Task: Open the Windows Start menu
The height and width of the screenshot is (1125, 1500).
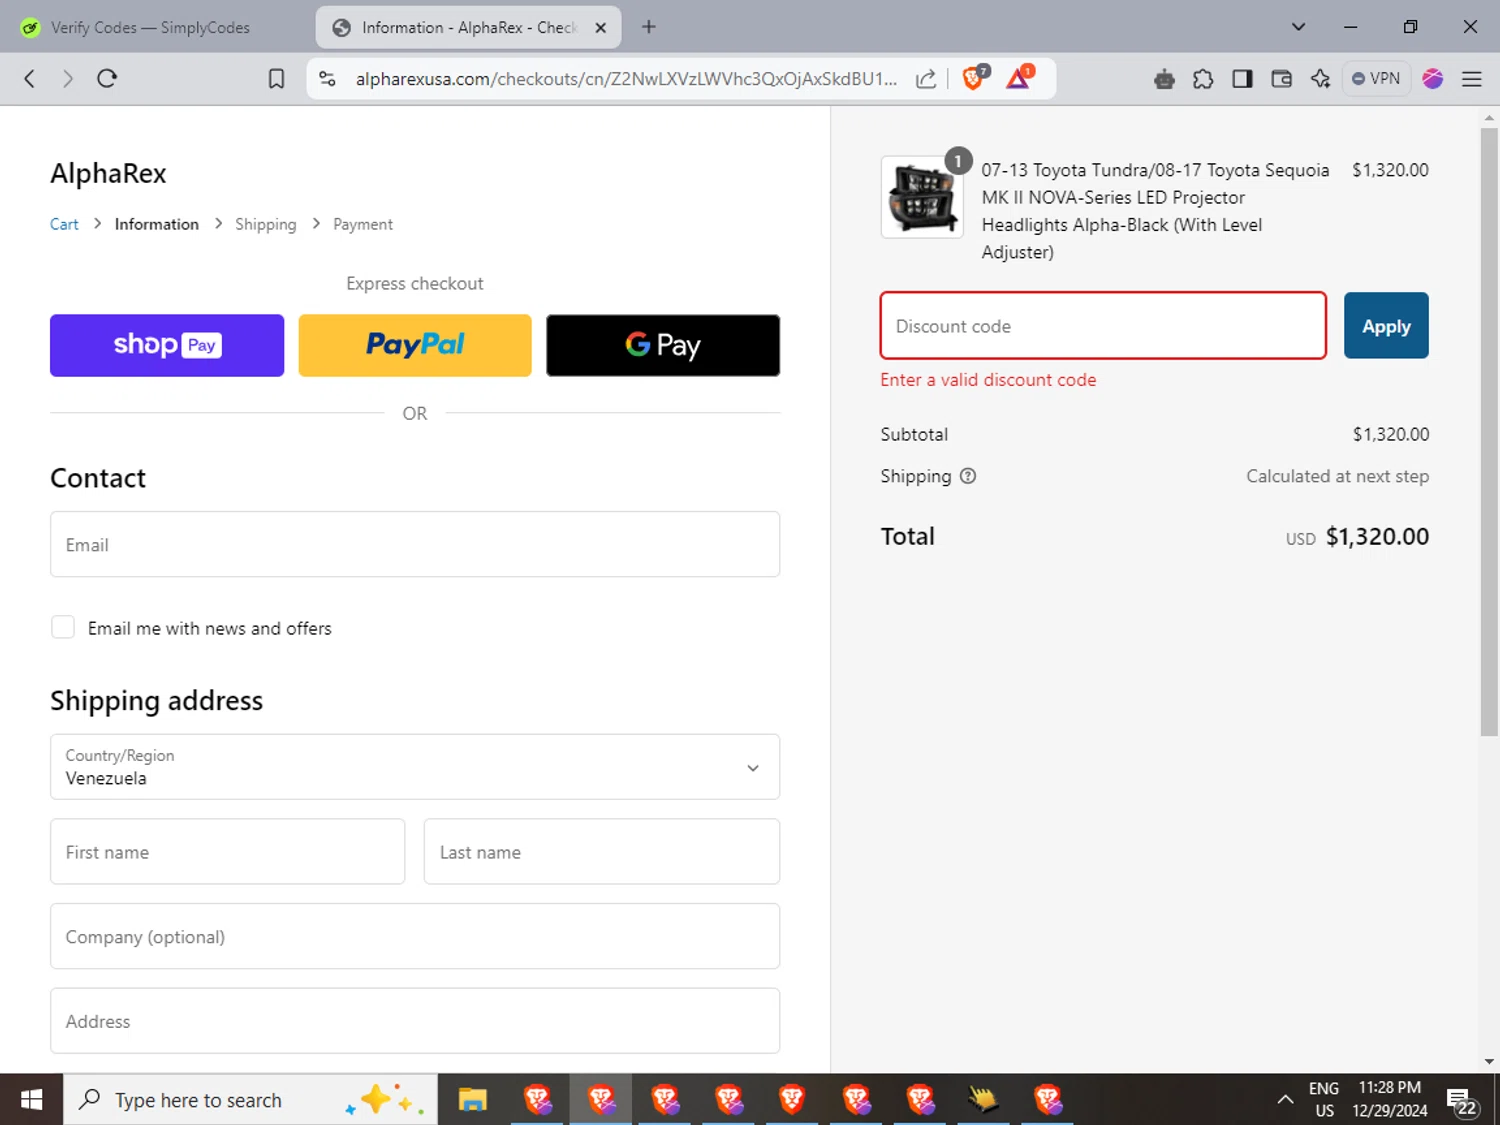Action: 31,1100
